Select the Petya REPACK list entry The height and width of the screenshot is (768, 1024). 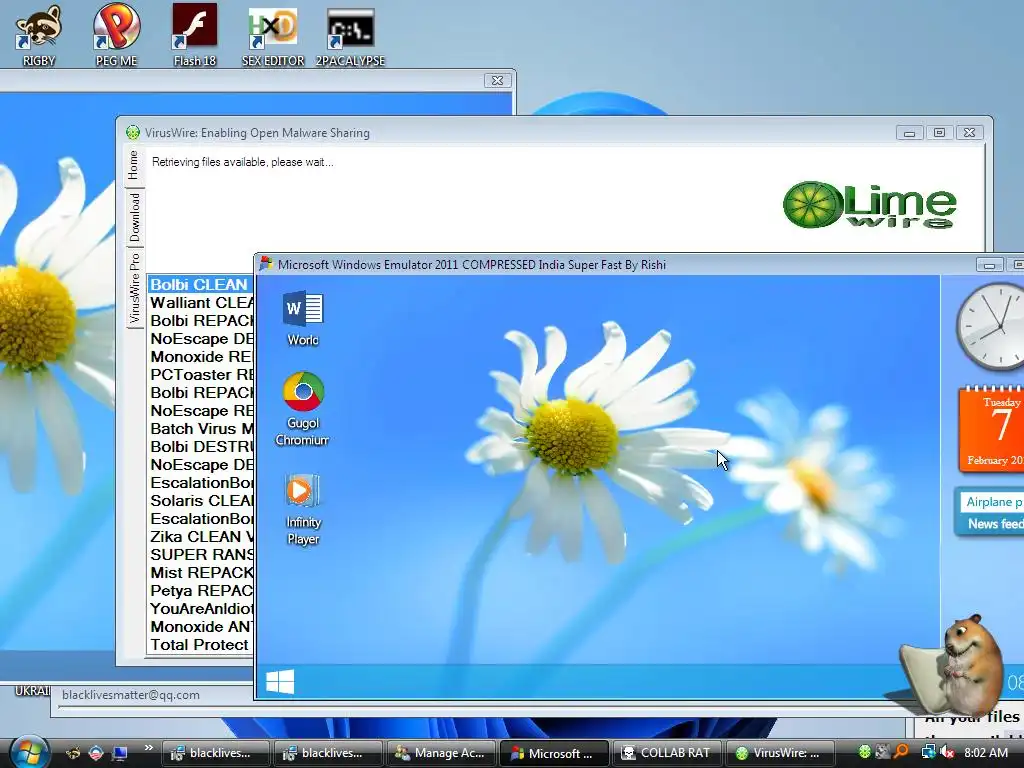click(x=201, y=590)
